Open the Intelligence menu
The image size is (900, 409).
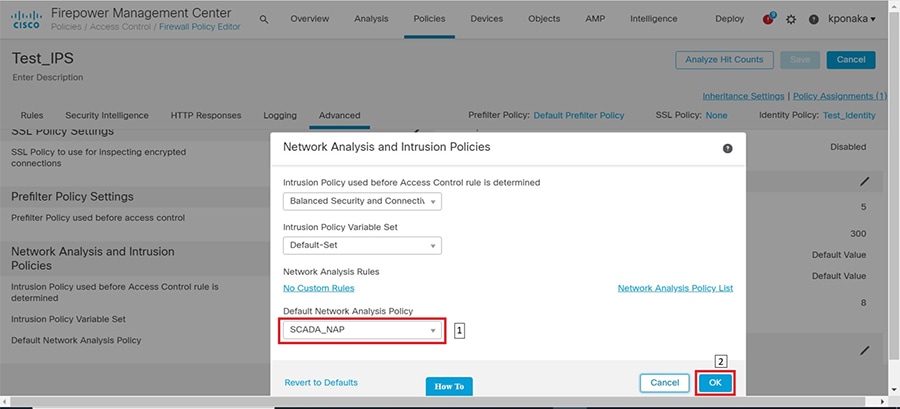[653, 19]
